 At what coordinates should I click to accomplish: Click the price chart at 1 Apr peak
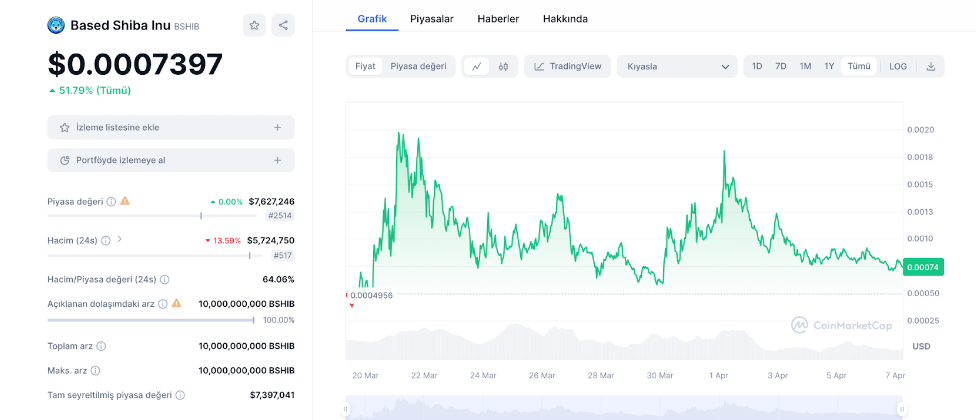[723, 152]
